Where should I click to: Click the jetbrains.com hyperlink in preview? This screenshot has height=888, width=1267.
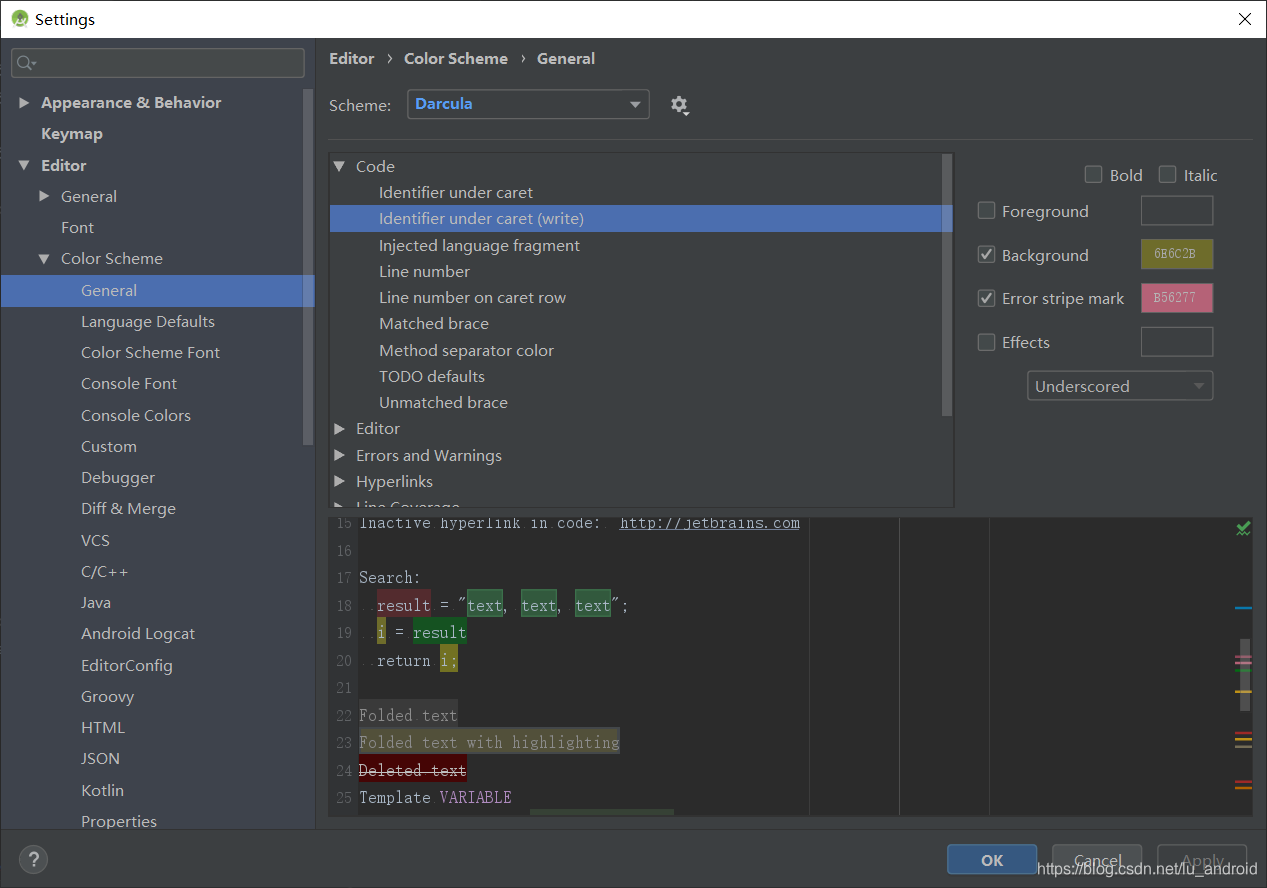pos(710,523)
